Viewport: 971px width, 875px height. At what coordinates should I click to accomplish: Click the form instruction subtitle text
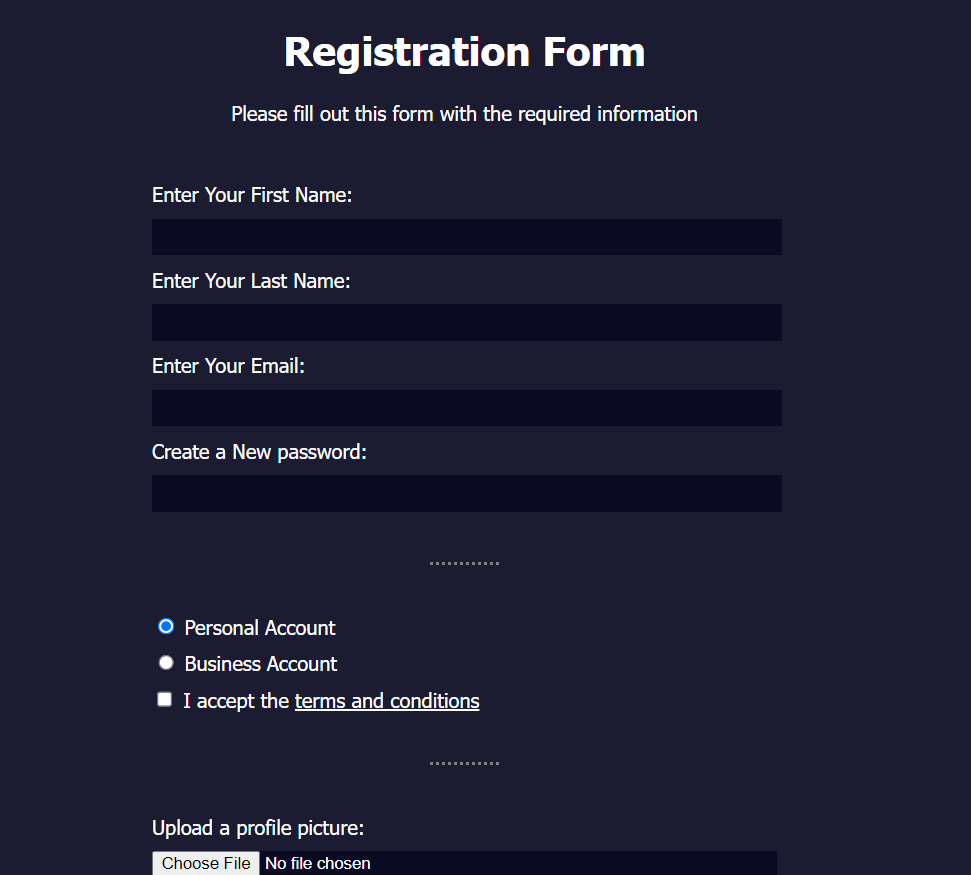pyautogui.click(x=464, y=114)
